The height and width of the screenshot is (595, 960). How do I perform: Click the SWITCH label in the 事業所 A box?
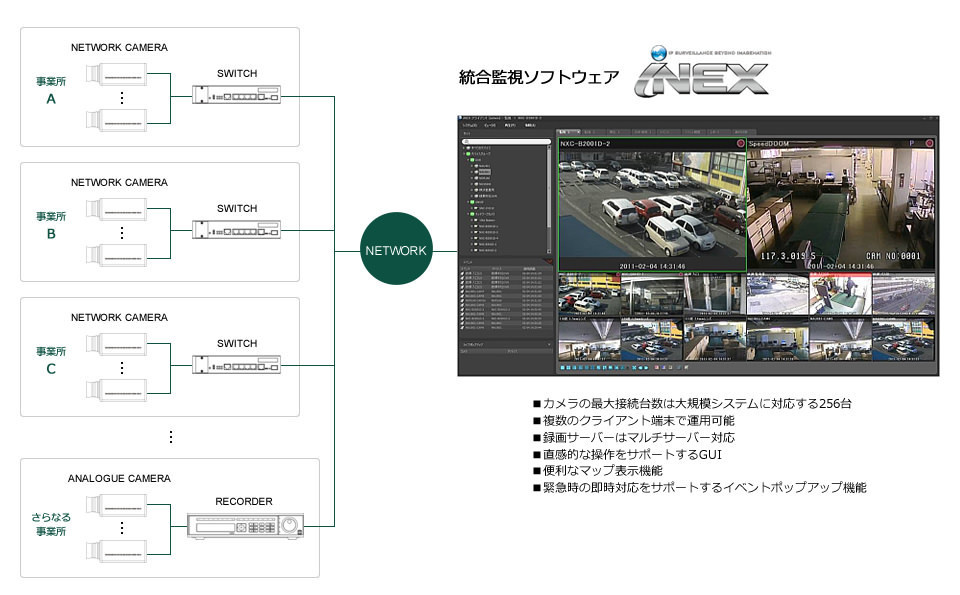[237, 73]
